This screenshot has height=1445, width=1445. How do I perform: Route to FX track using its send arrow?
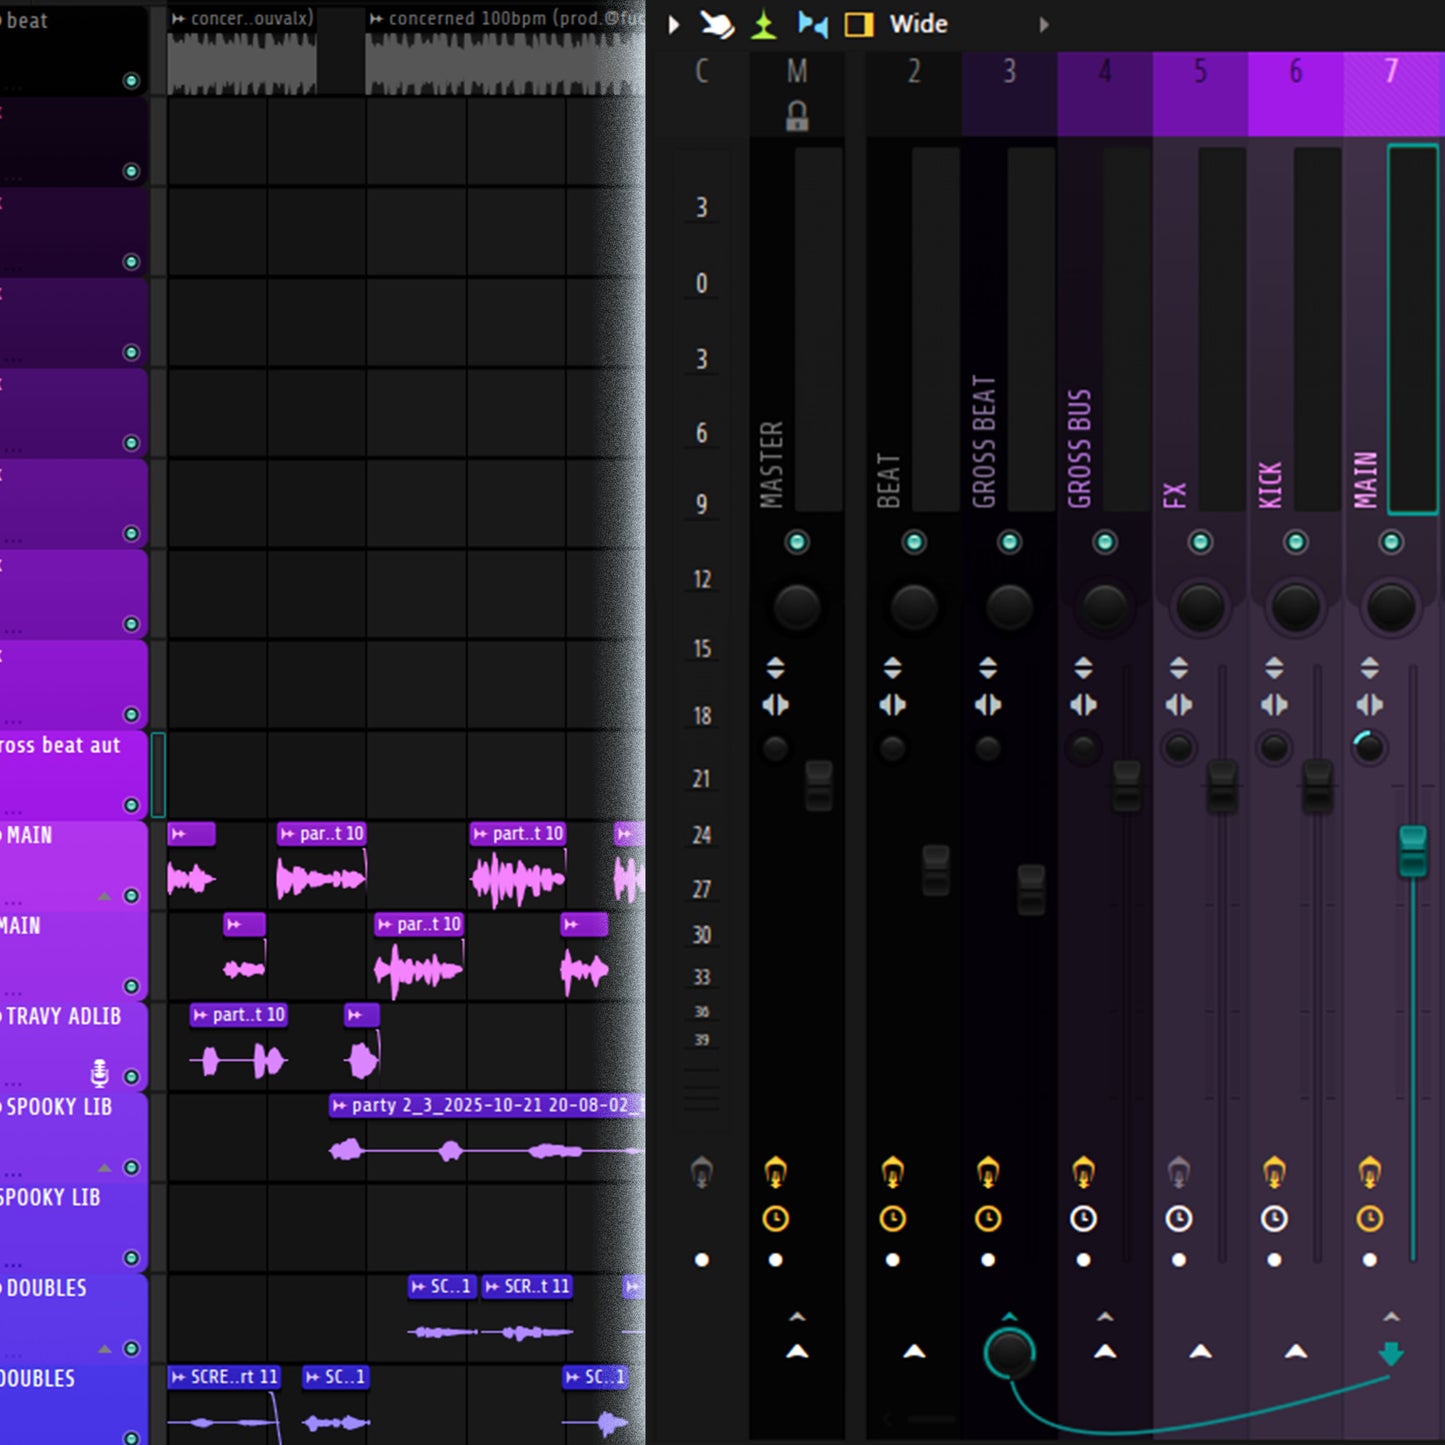point(1200,1352)
